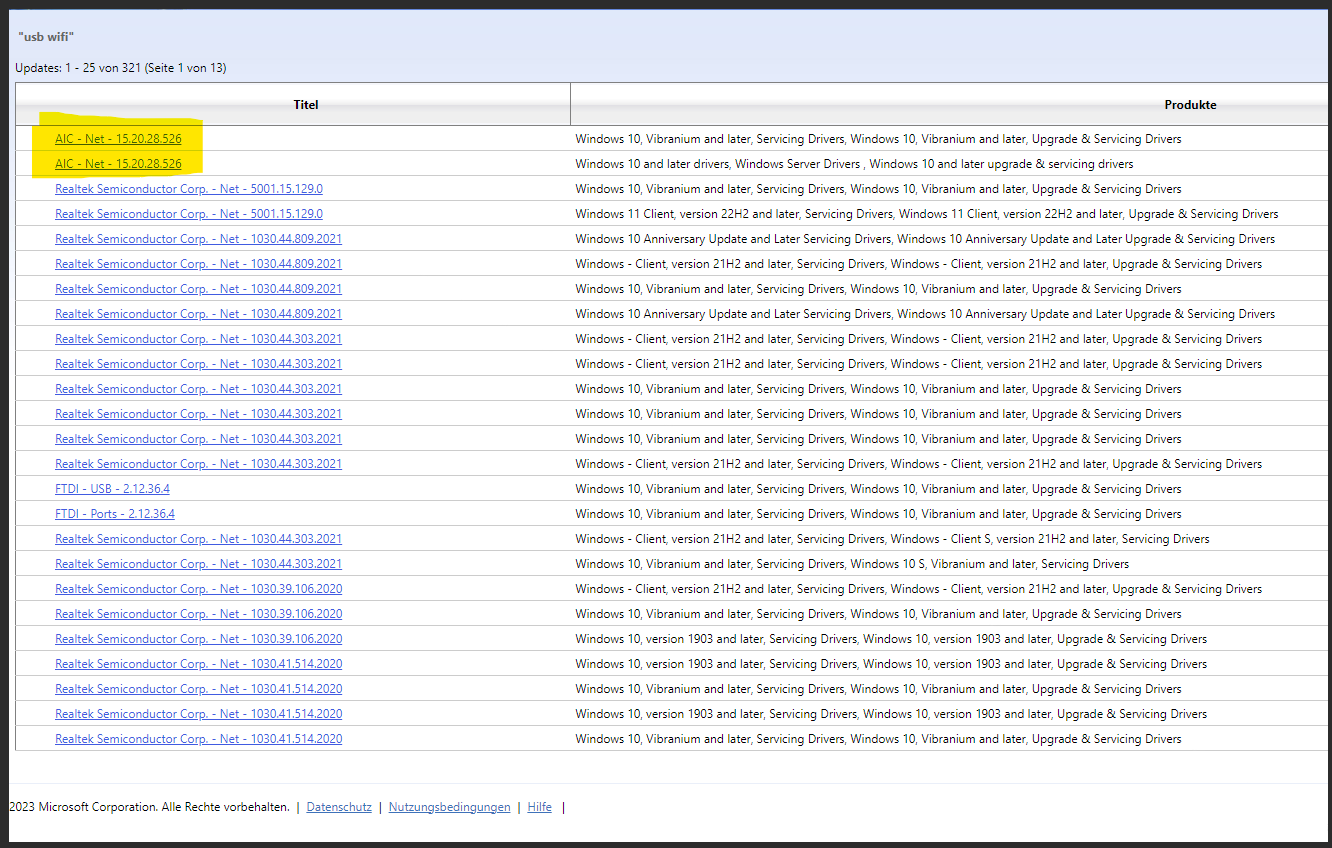Open the Datenschutz footer link
The width and height of the screenshot is (1332, 848).
(x=339, y=807)
